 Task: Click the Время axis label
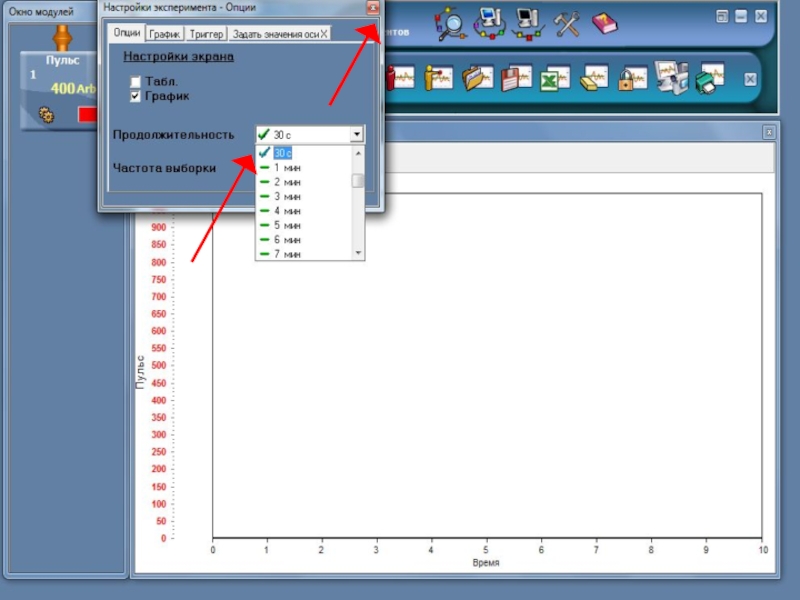click(486, 563)
